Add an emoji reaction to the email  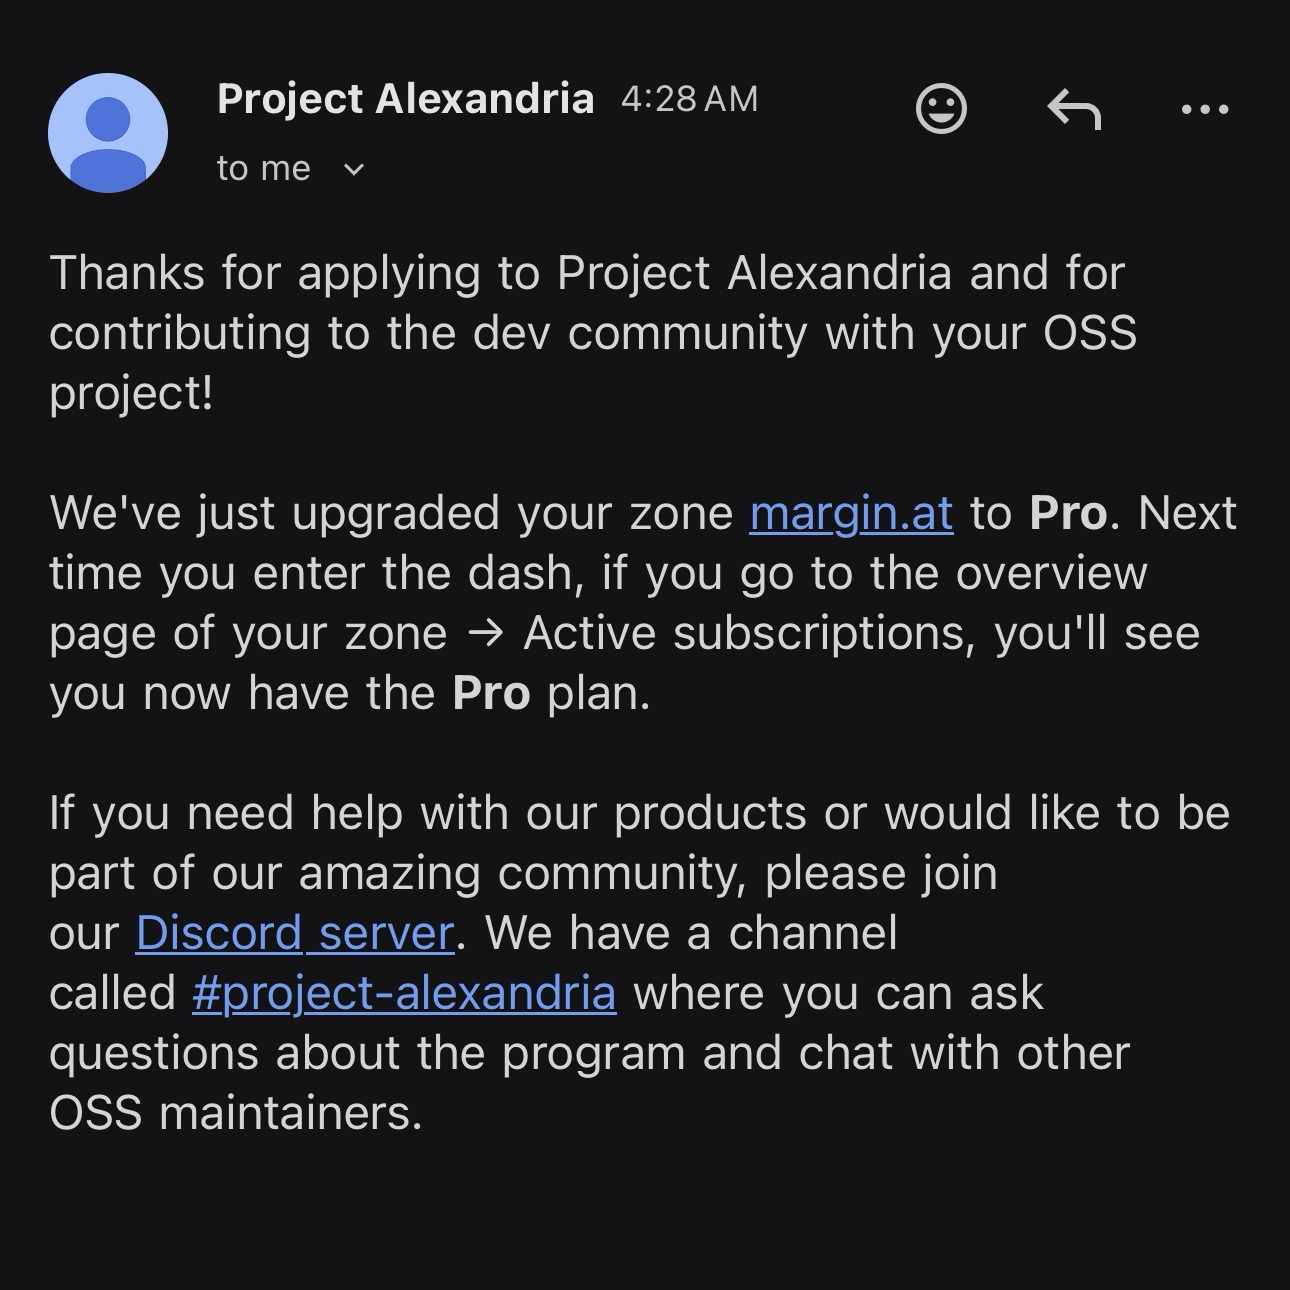(x=941, y=108)
